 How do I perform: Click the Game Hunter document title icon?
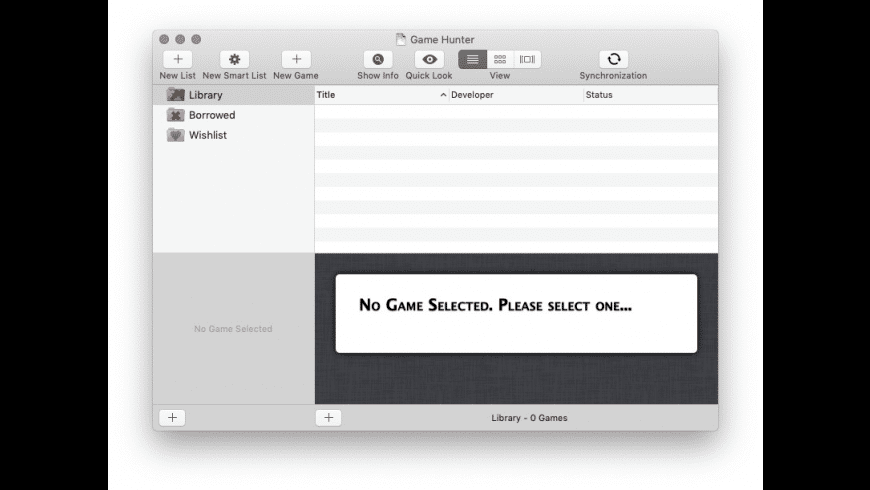pyautogui.click(x=401, y=39)
